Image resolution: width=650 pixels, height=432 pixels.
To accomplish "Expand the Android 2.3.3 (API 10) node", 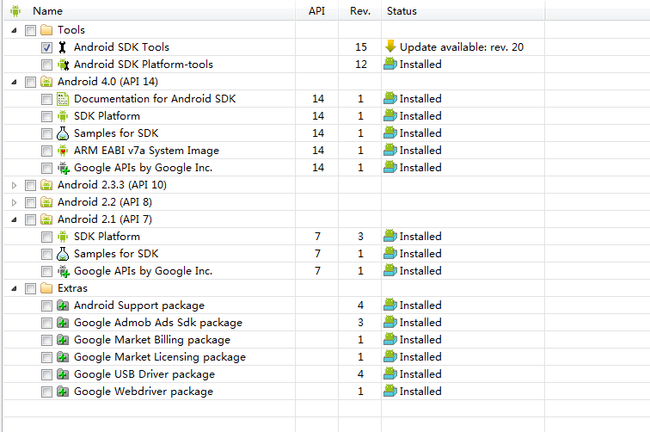I will tap(14, 185).
